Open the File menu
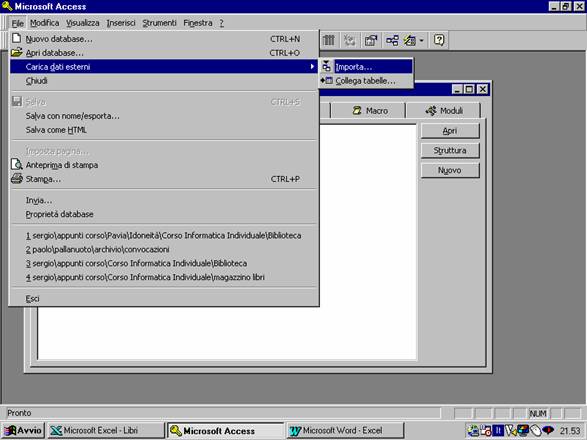Viewport: 587px width, 440px height. pos(17,23)
